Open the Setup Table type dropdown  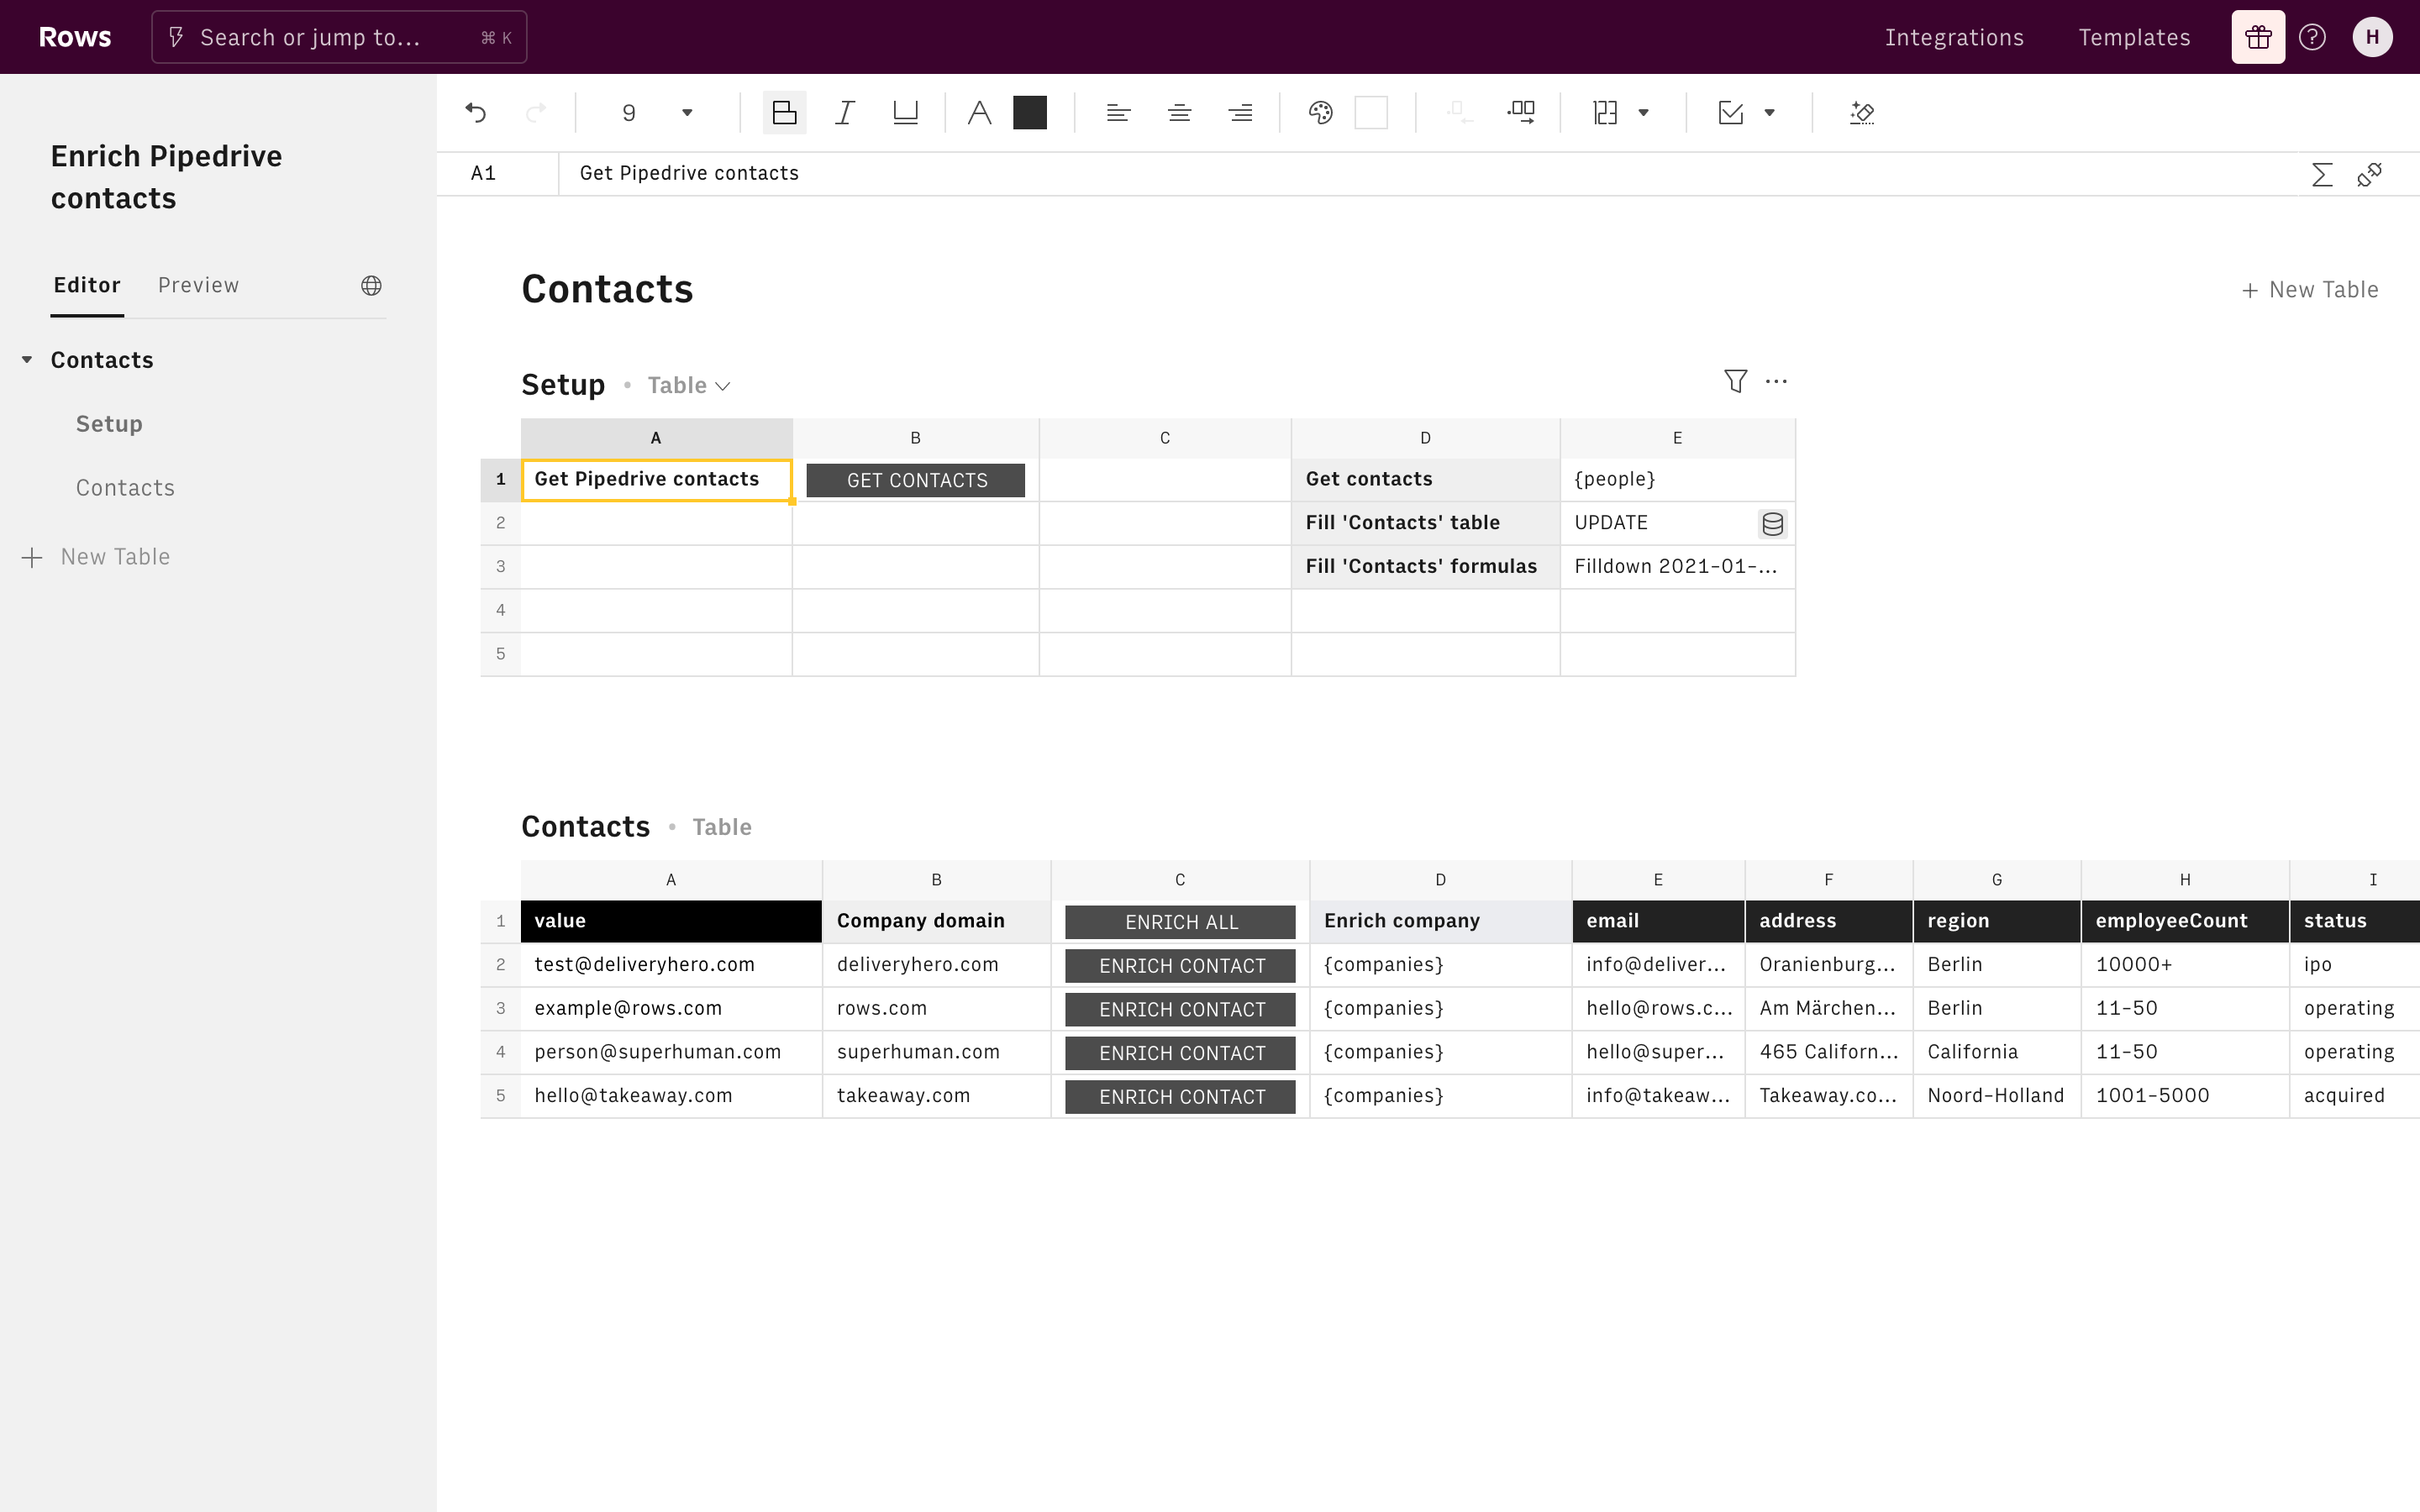click(689, 386)
